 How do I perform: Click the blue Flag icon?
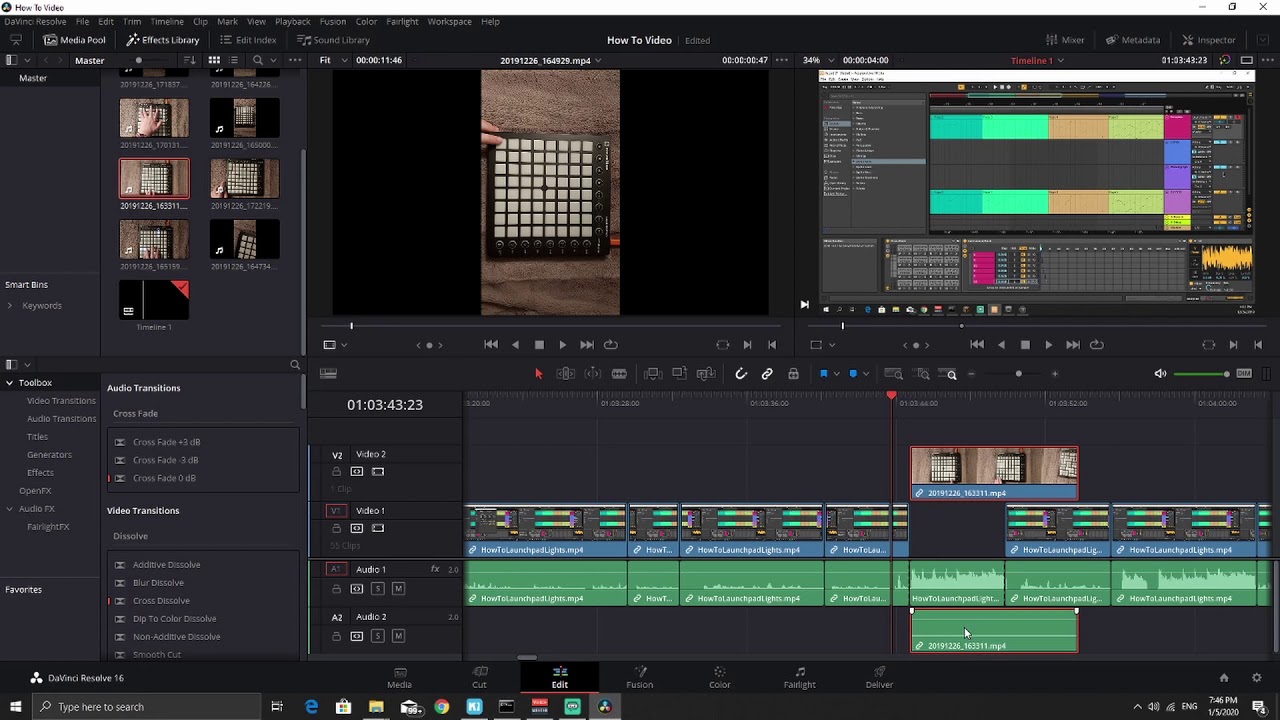pyautogui.click(x=824, y=374)
